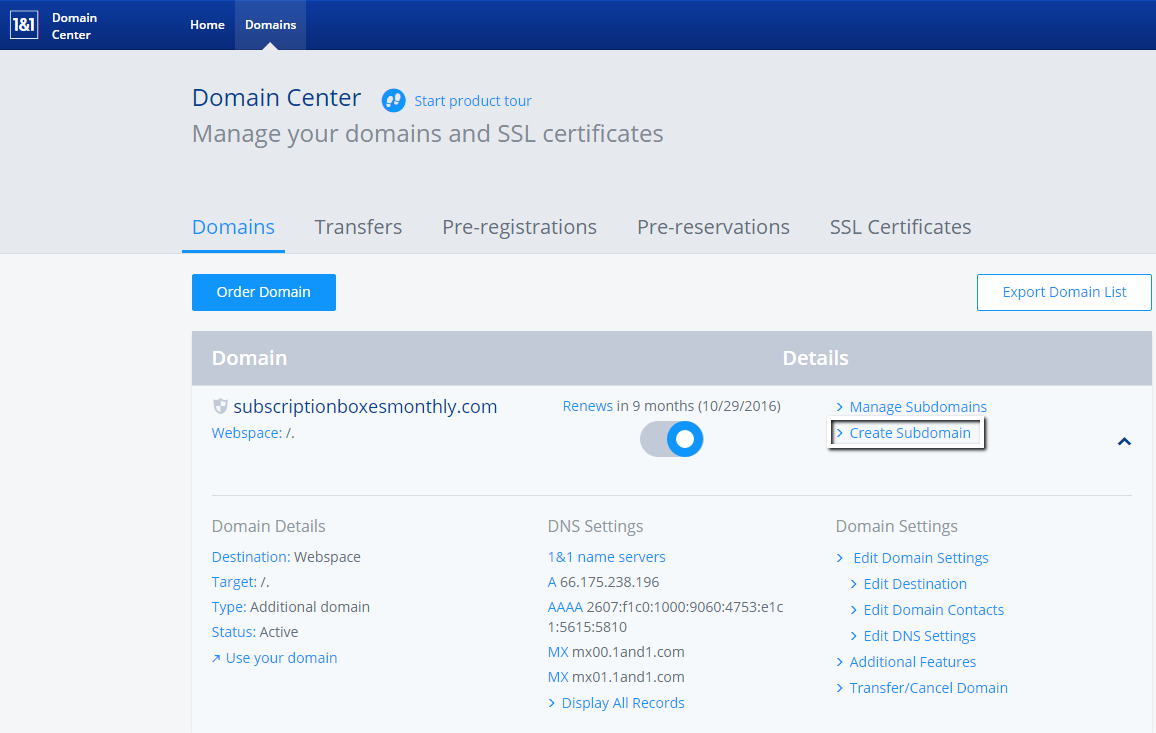The image size is (1156, 733).
Task: Open the Use your domain link
Action: 282,658
